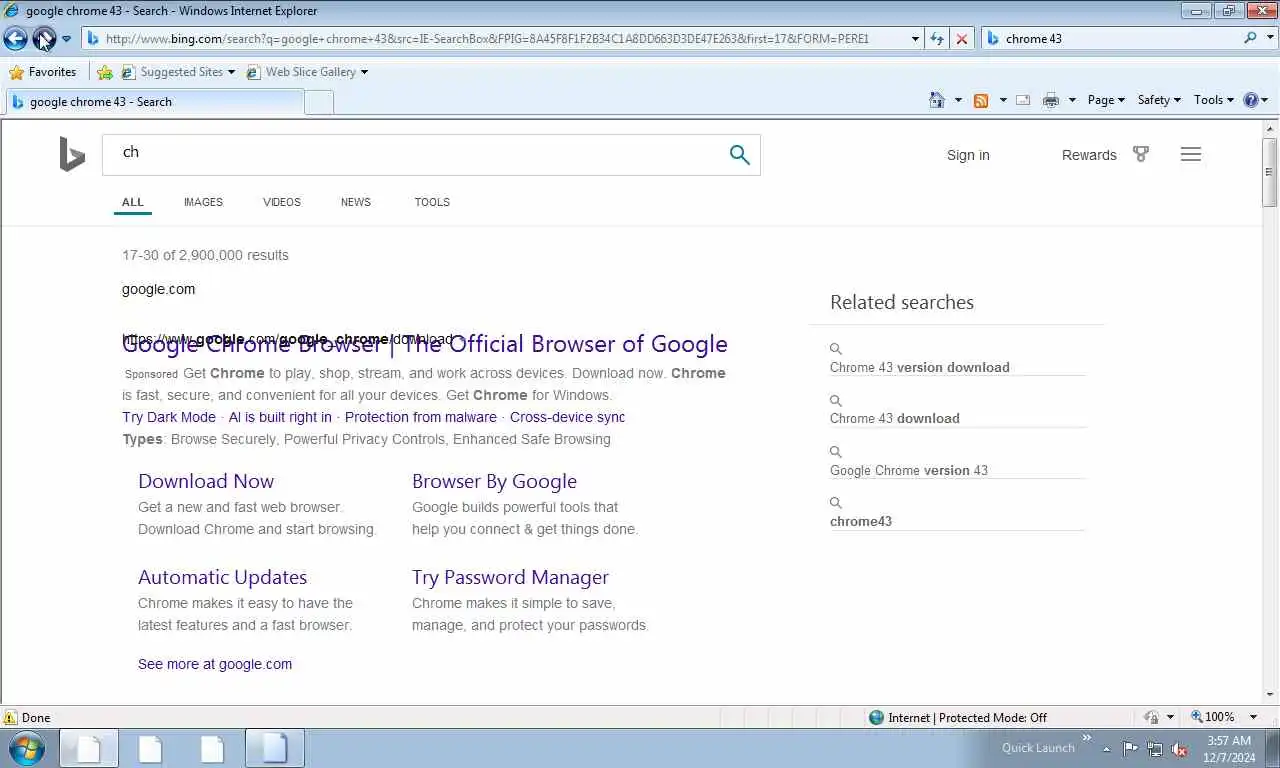Open the Browser By Google sitelink
The width and height of the screenshot is (1280, 768).
494,481
